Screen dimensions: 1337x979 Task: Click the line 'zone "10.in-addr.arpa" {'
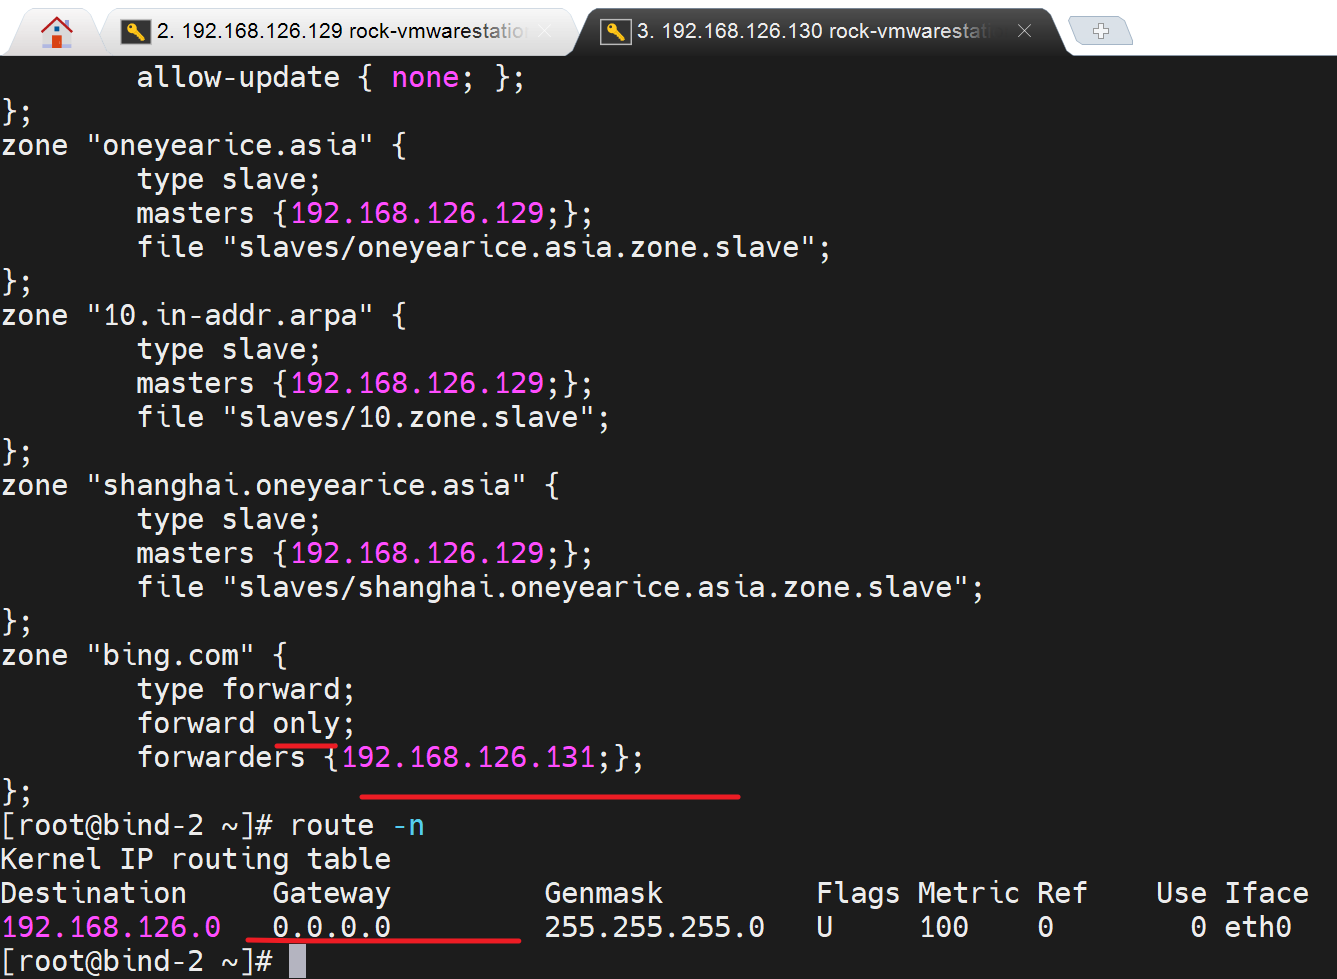pyautogui.click(x=204, y=316)
